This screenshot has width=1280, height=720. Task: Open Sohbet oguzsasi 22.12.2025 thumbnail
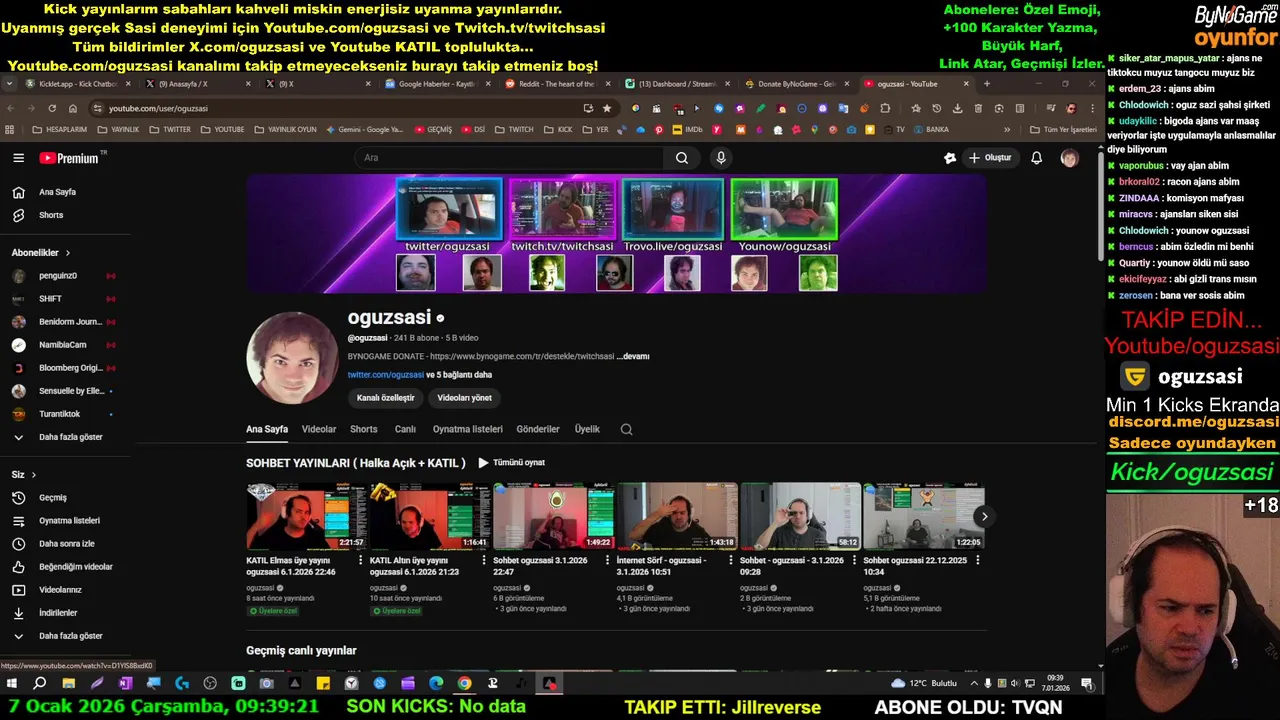[923, 516]
